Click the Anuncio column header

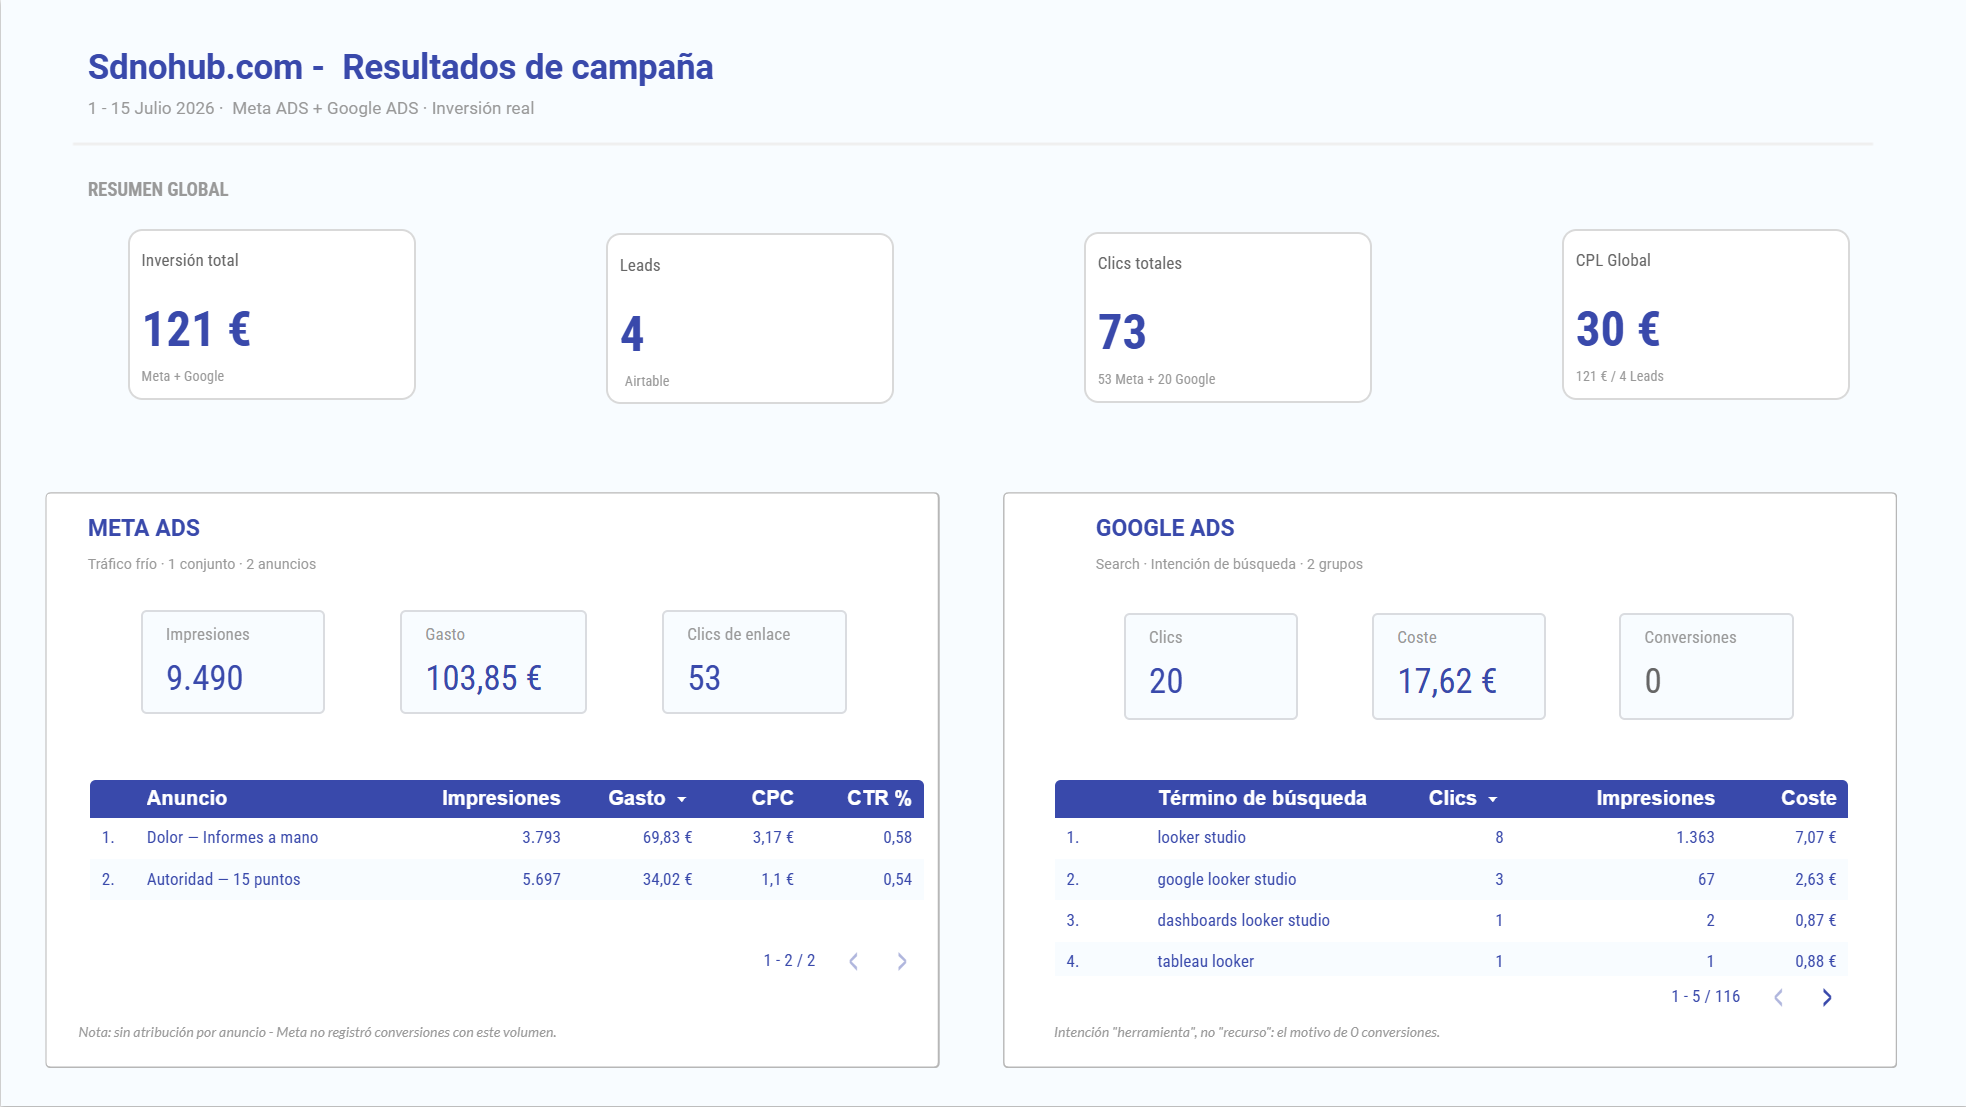pos(187,798)
